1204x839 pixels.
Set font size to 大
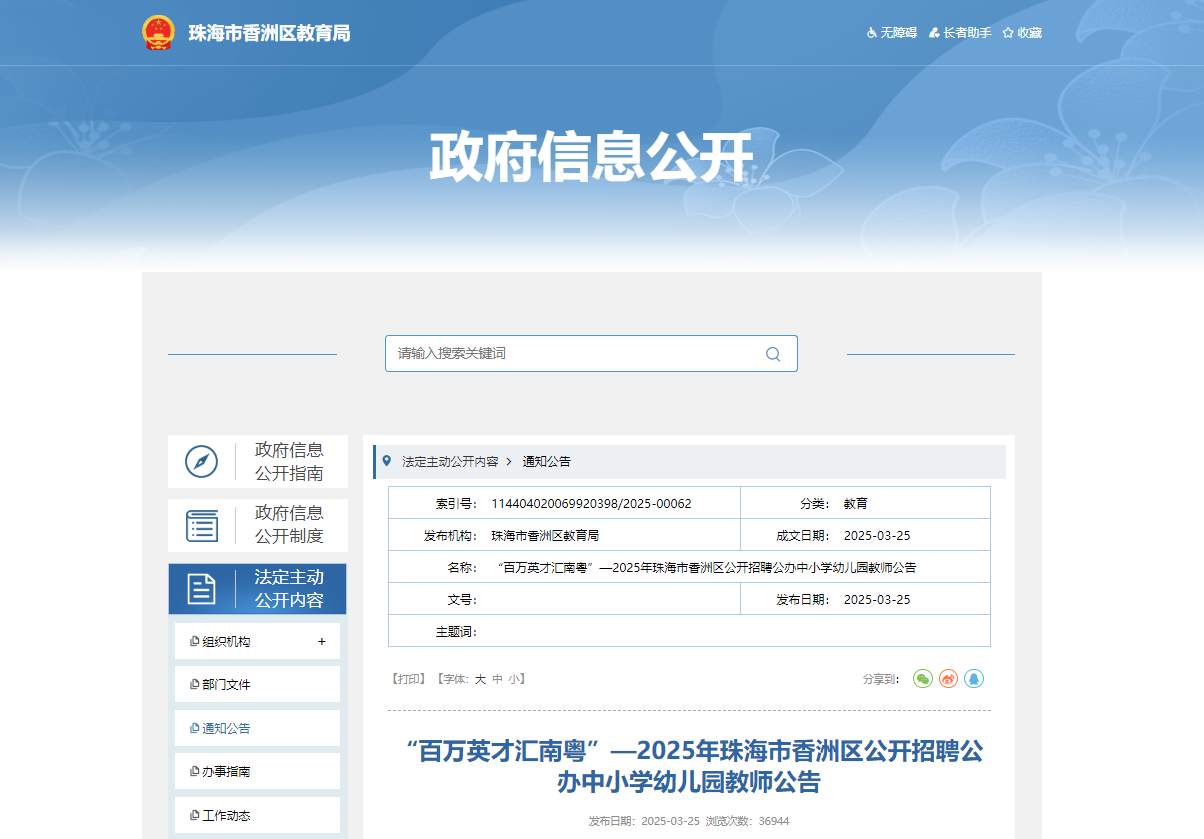coord(480,679)
